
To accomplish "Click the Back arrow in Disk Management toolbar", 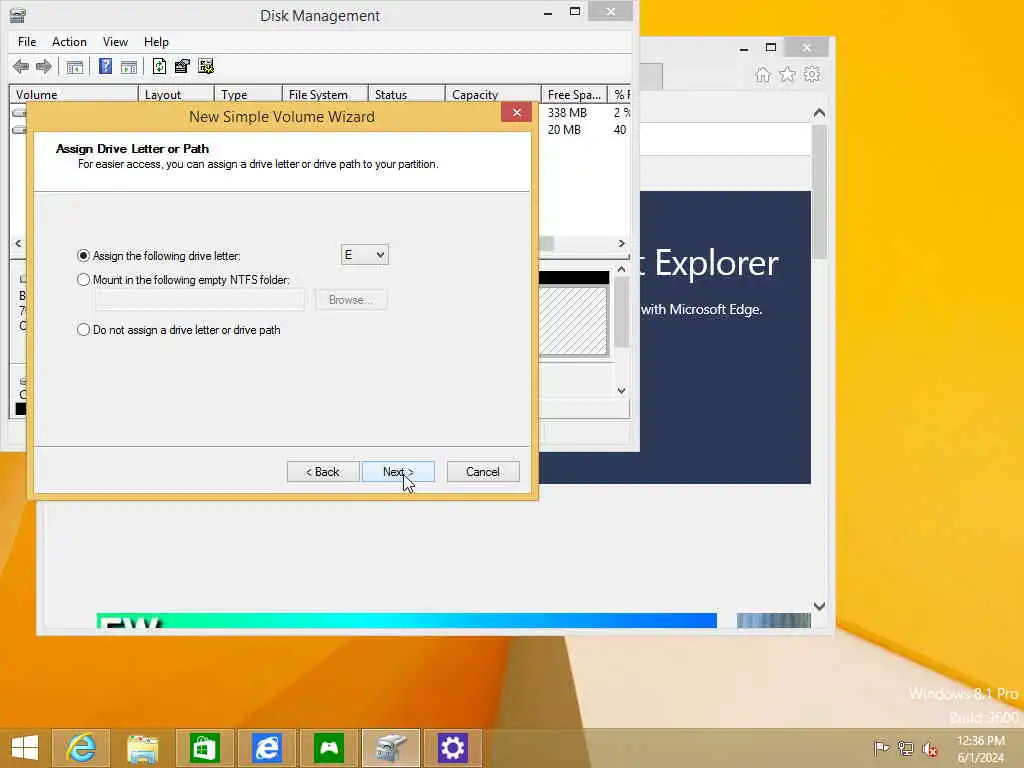I will tap(21, 66).
